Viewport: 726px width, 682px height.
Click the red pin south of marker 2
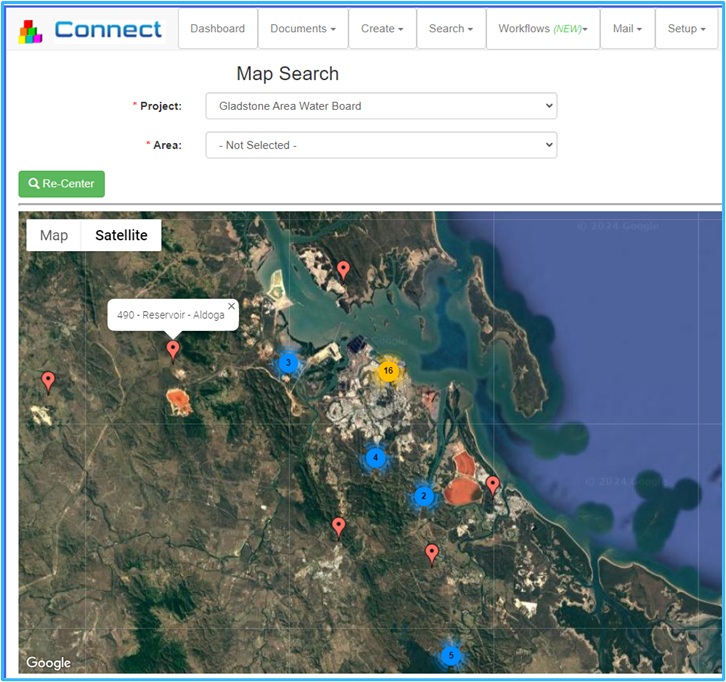(432, 554)
